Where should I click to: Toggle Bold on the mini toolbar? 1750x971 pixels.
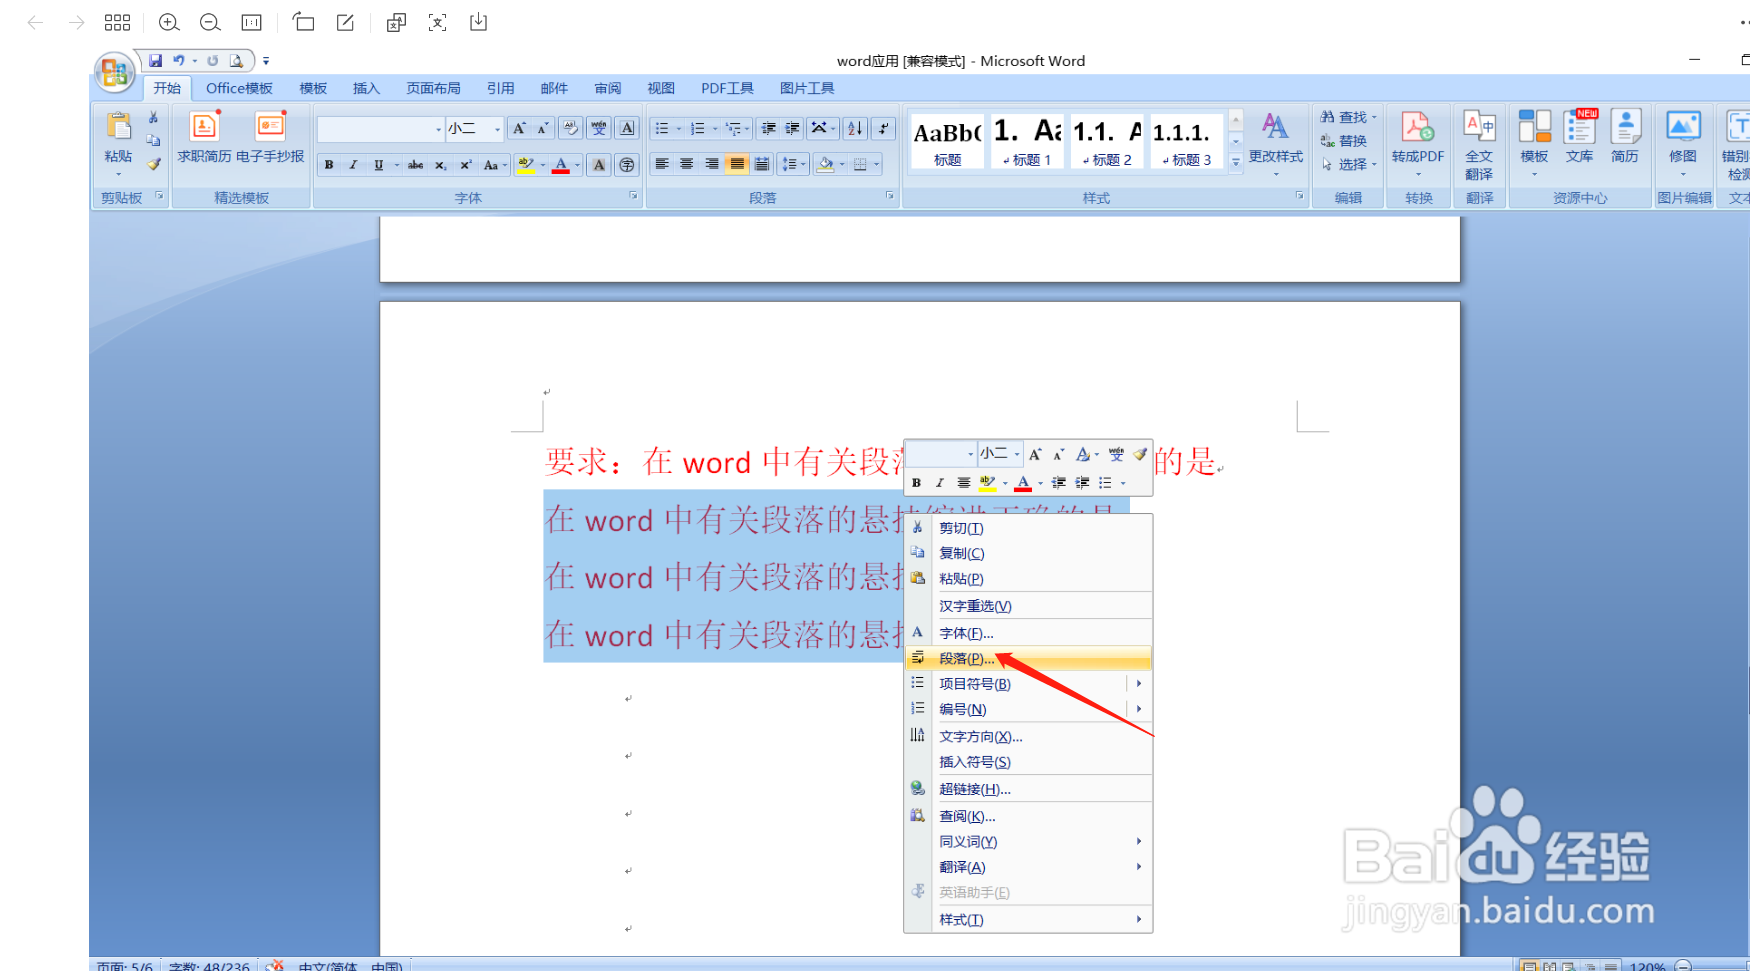tap(916, 482)
